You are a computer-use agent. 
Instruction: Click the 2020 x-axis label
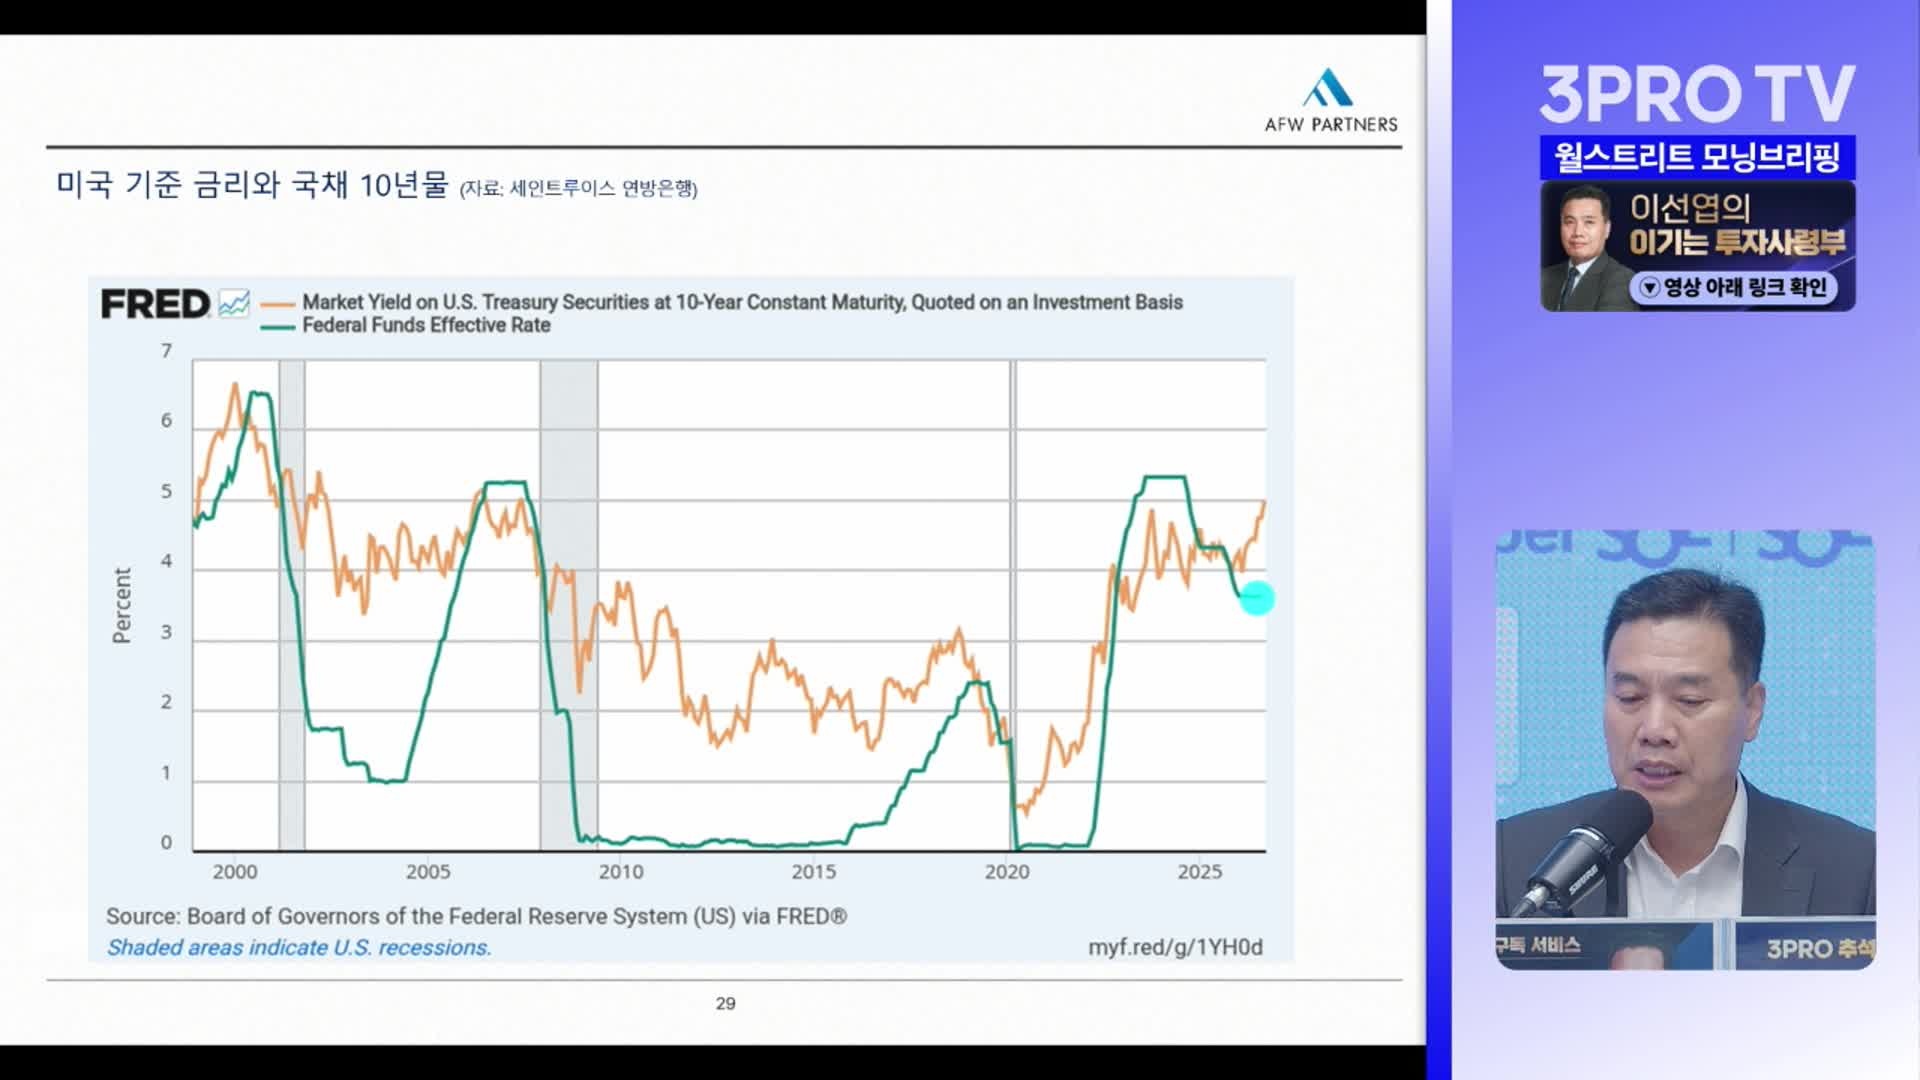click(x=1007, y=872)
